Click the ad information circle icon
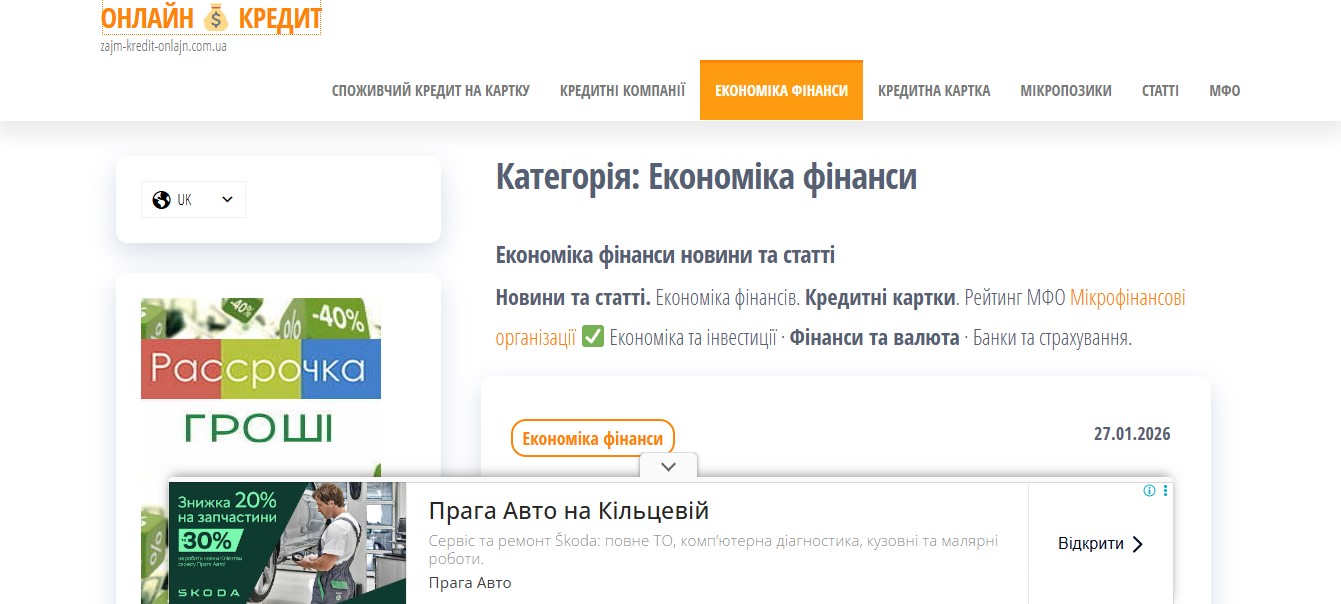The width and height of the screenshot is (1341, 604). 1147,491
